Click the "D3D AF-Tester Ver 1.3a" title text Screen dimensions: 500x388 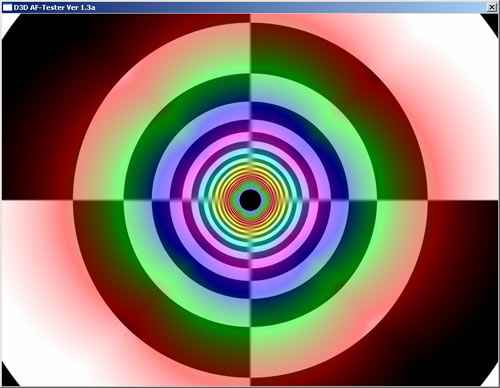(x=54, y=7)
